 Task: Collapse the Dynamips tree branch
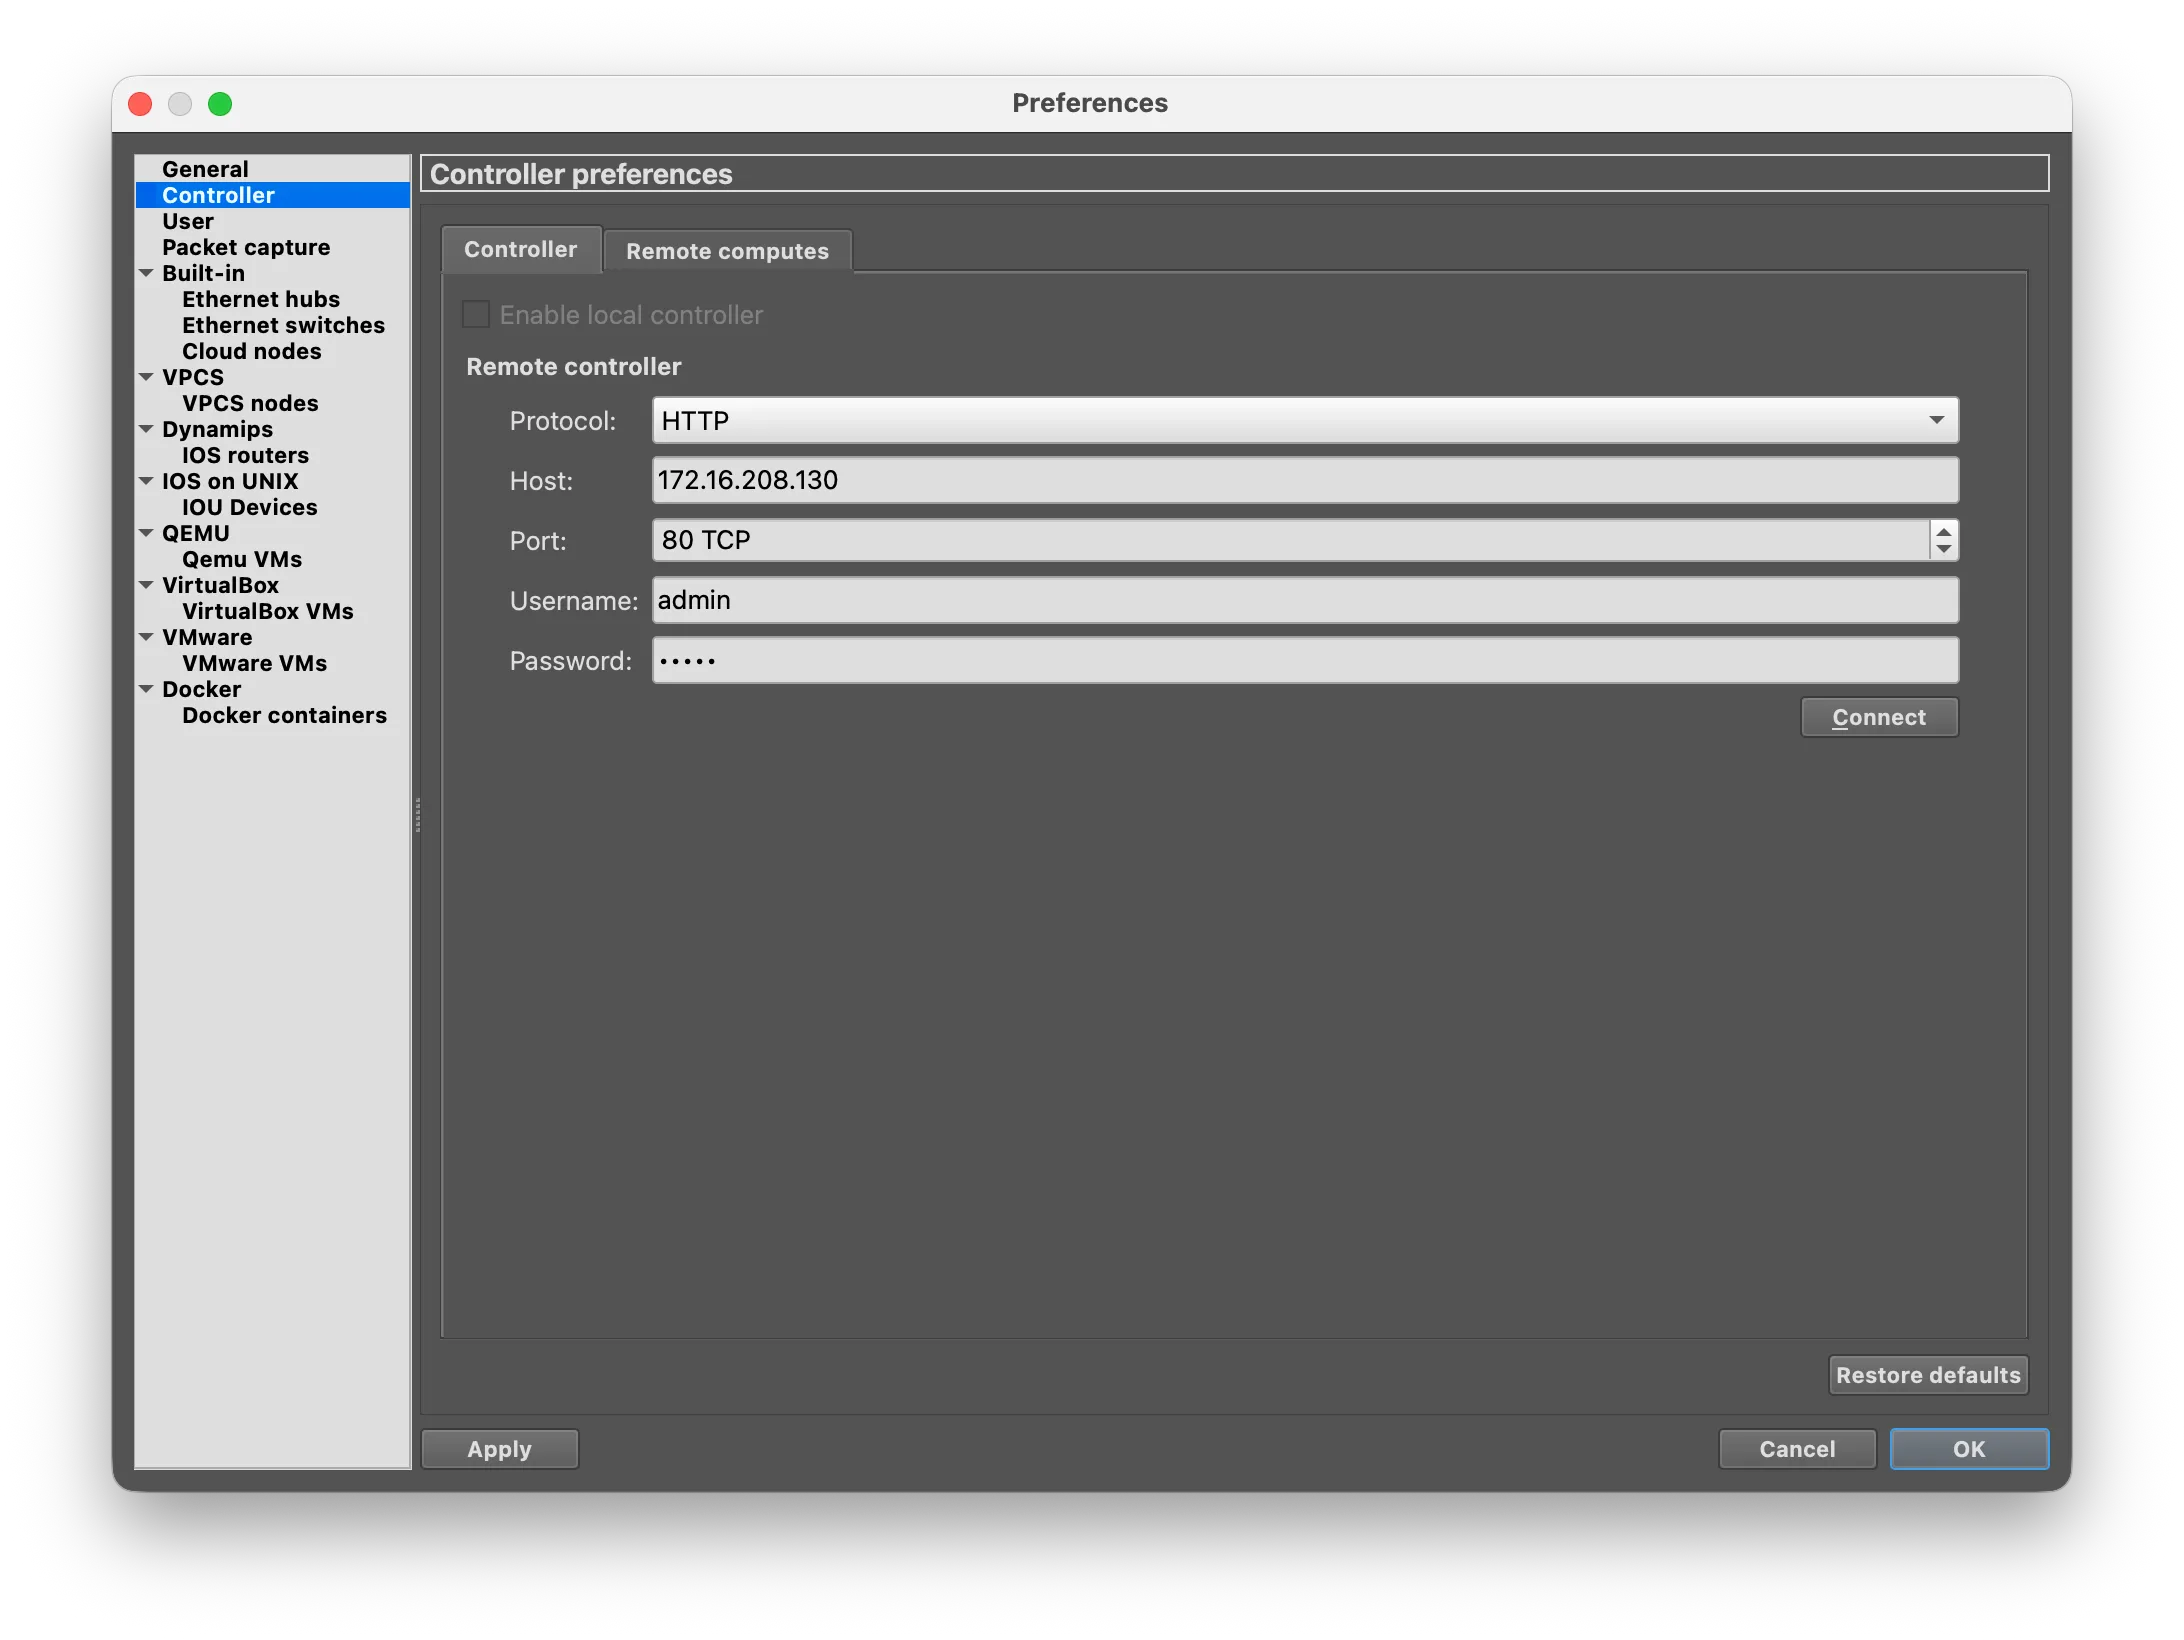(147, 429)
